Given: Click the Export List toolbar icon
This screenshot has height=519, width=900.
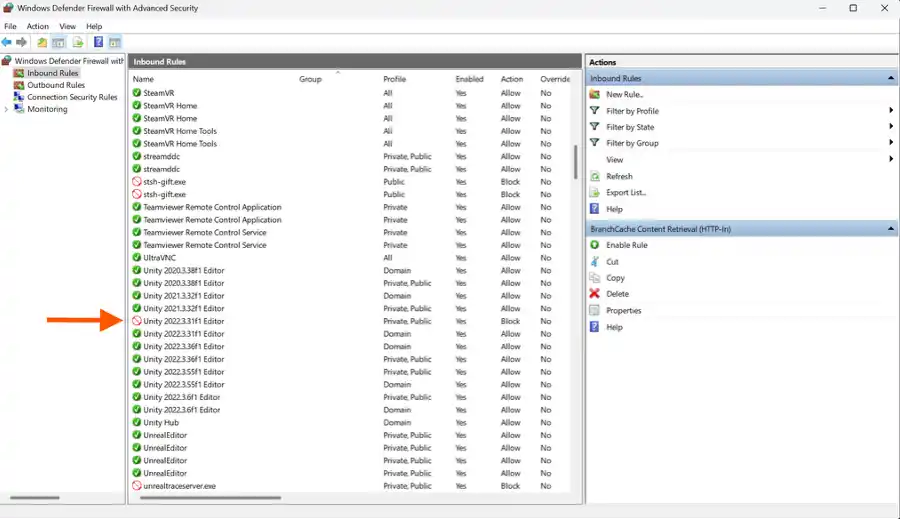Looking at the screenshot, I should point(78,42).
